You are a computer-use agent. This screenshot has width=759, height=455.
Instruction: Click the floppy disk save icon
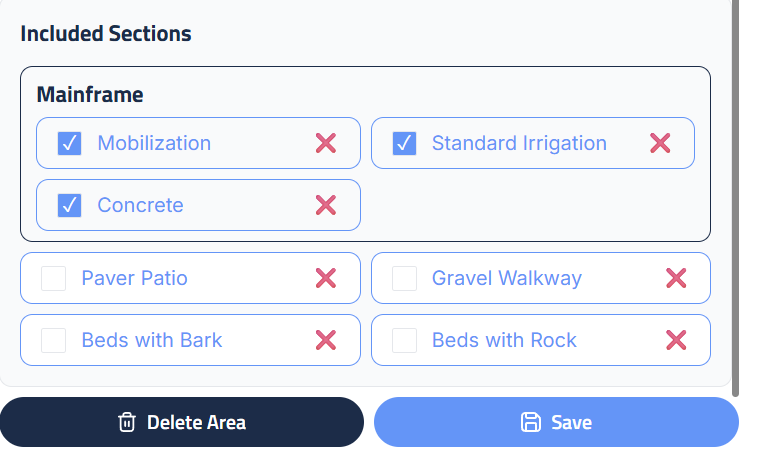[531, 422]
